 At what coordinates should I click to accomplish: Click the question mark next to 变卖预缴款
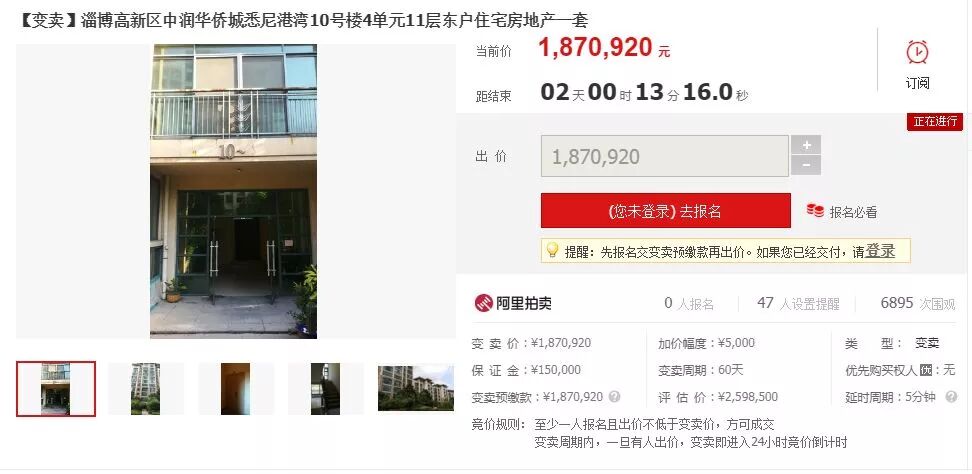[614, 397]
